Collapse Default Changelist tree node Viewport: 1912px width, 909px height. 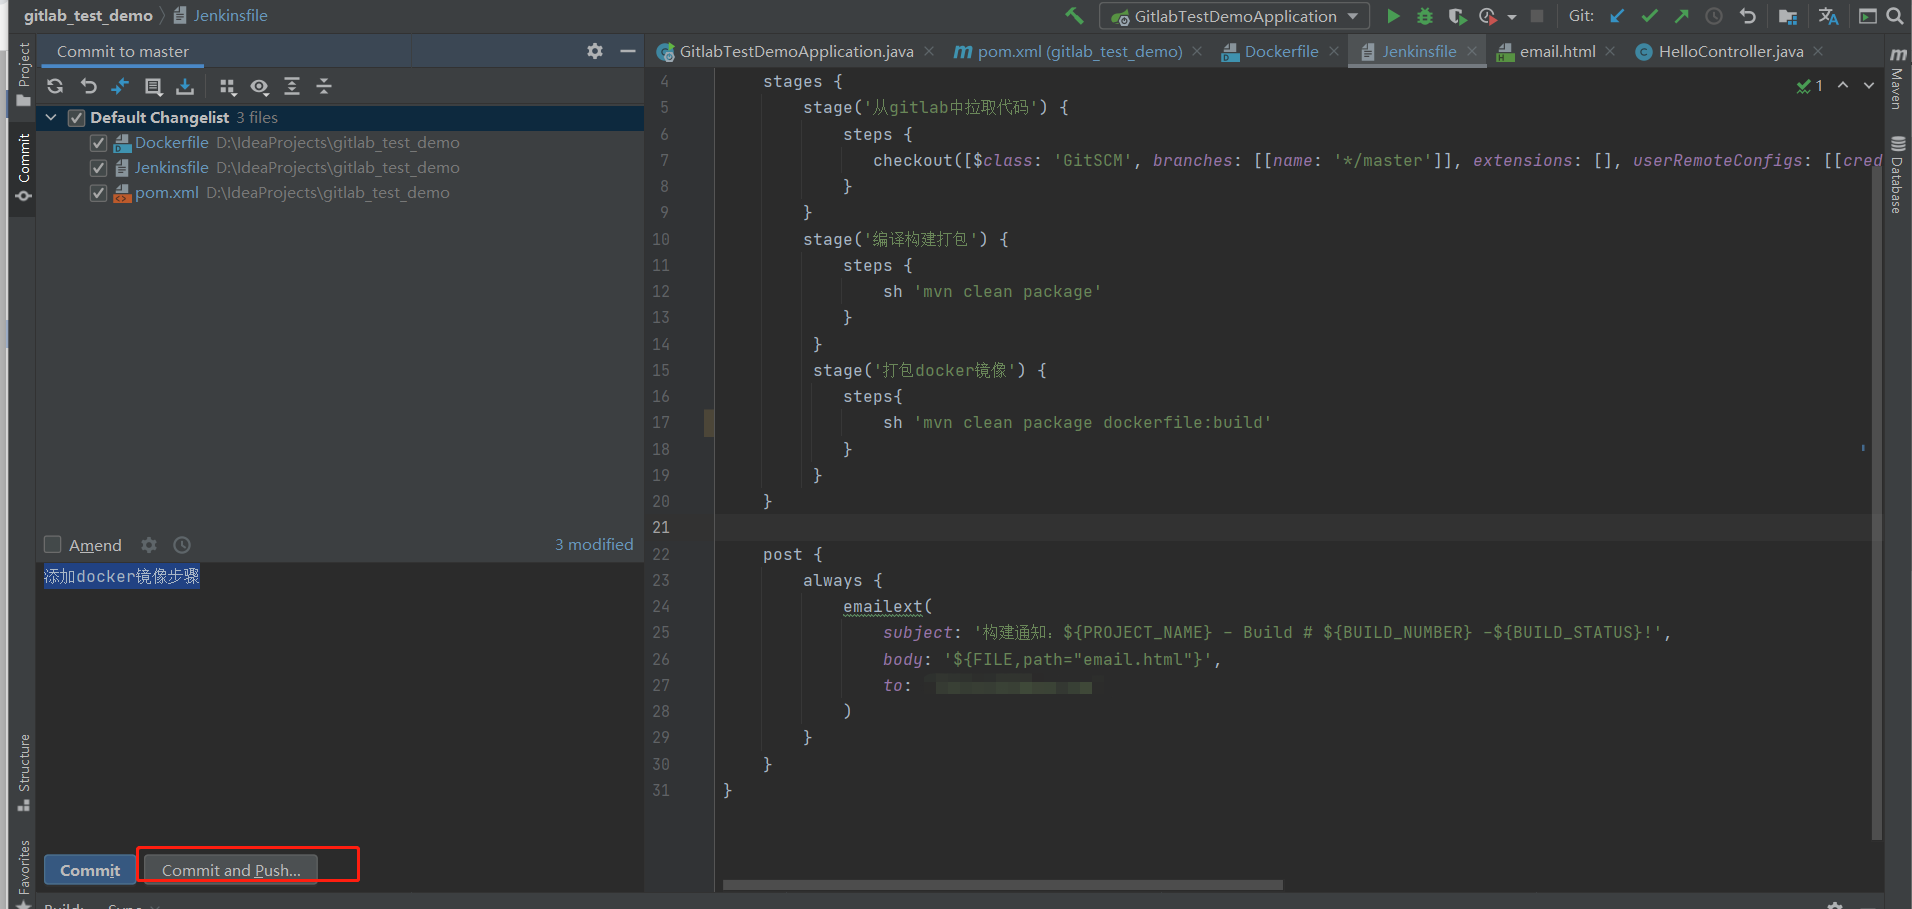[51, 117]
